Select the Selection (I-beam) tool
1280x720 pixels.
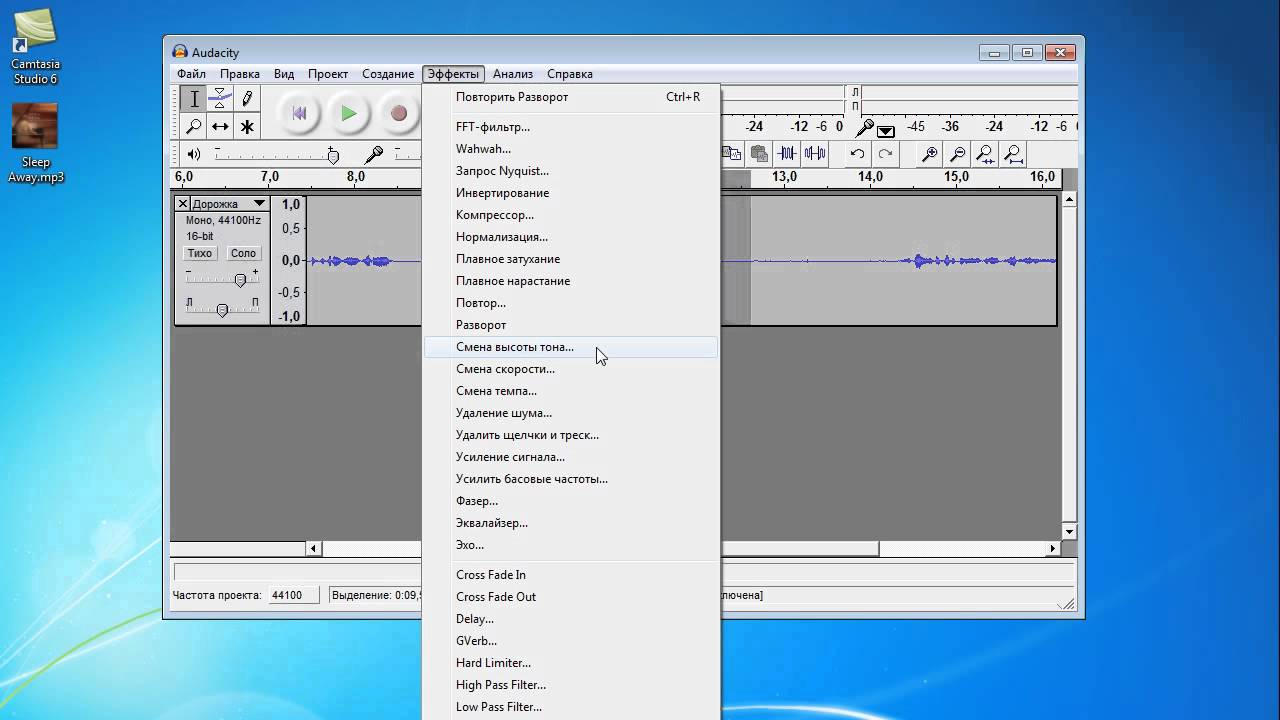click(194, 99)
